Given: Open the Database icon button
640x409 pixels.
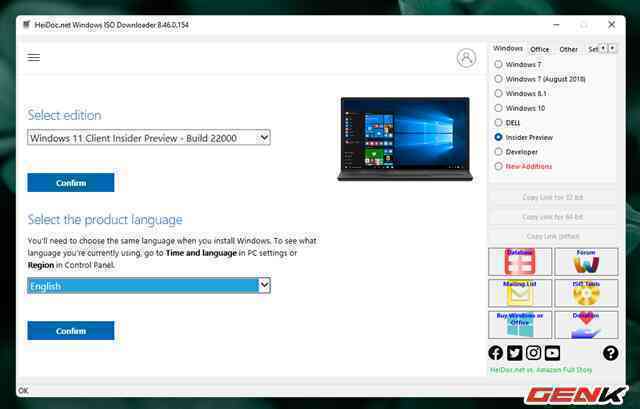Looking at the screenshot, I should [x=520, y=262].
